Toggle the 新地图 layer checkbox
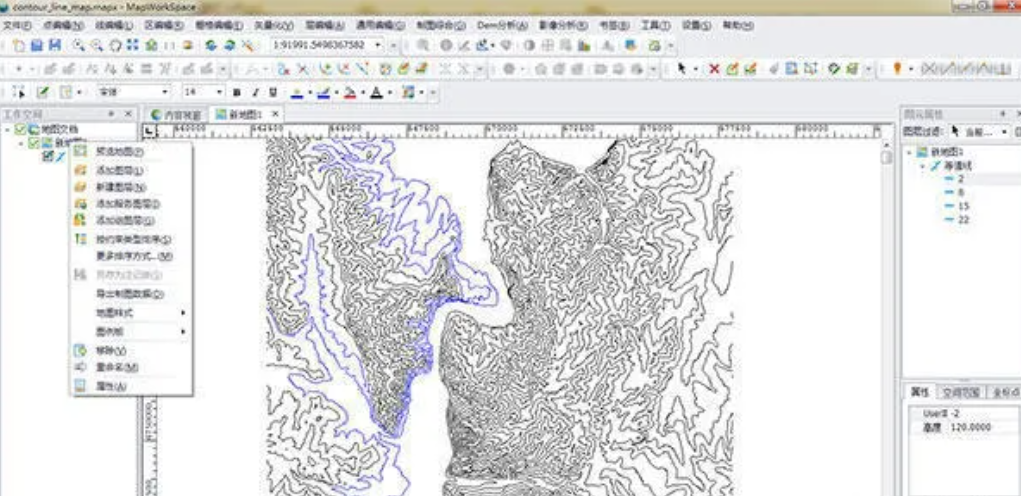The height and width of the screenshot is (496, 1021). click(x=33, y=143)
